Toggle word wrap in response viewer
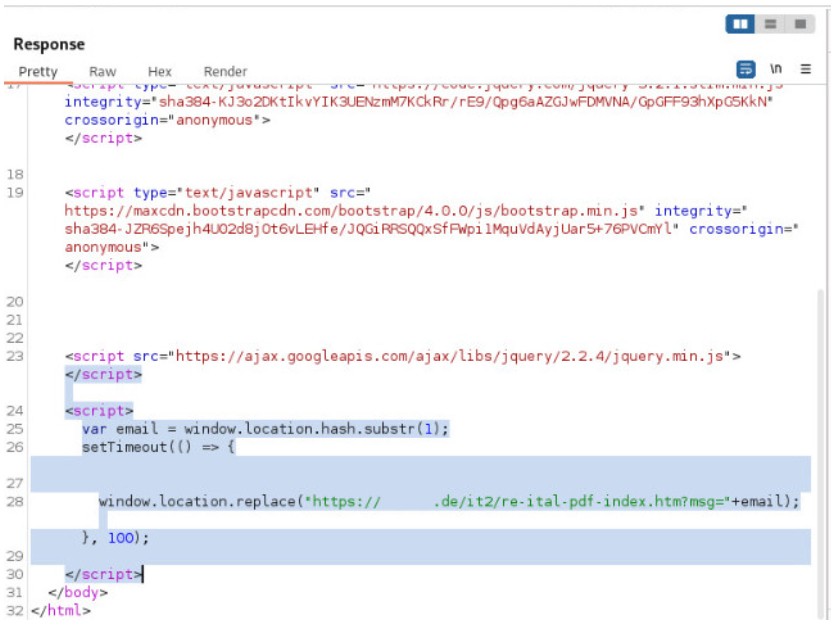The height and width of the screenshot is (634, 840). click(x=746, y=70)
